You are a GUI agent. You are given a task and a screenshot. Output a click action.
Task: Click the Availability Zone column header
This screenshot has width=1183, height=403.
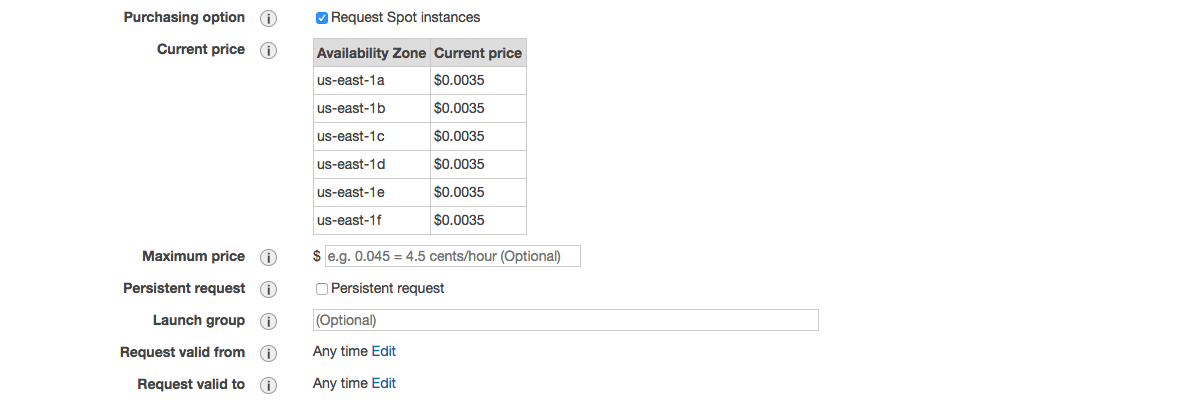click(x=371, y=53)
